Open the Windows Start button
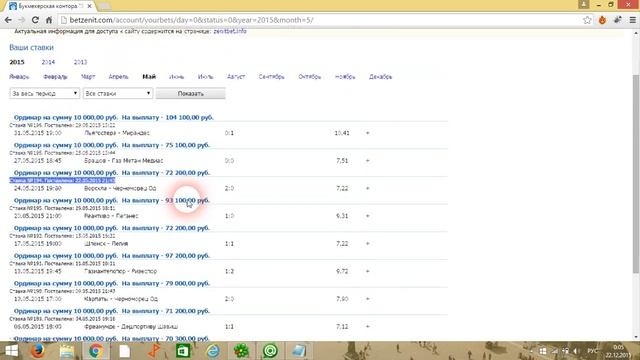This screenshot has width=640, height=360. pos(11,351)
